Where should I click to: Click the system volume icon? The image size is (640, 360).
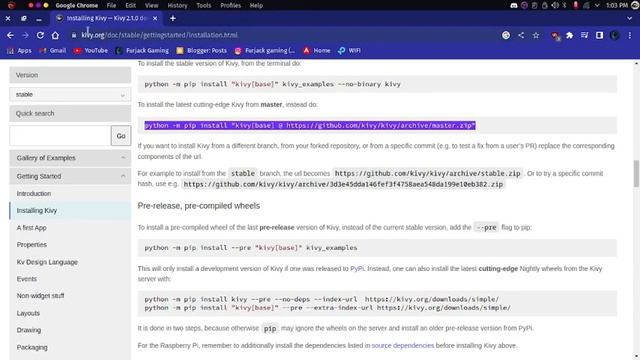tap(555, 5)
